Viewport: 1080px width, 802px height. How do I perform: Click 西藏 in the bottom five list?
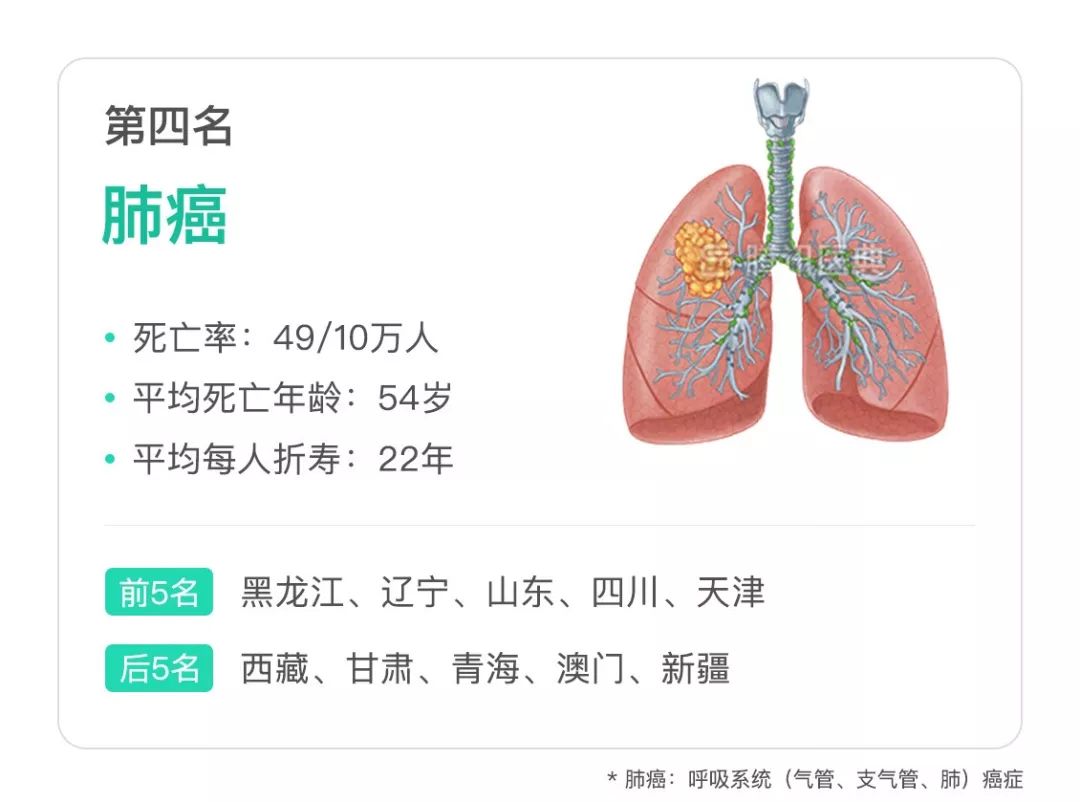274,668
